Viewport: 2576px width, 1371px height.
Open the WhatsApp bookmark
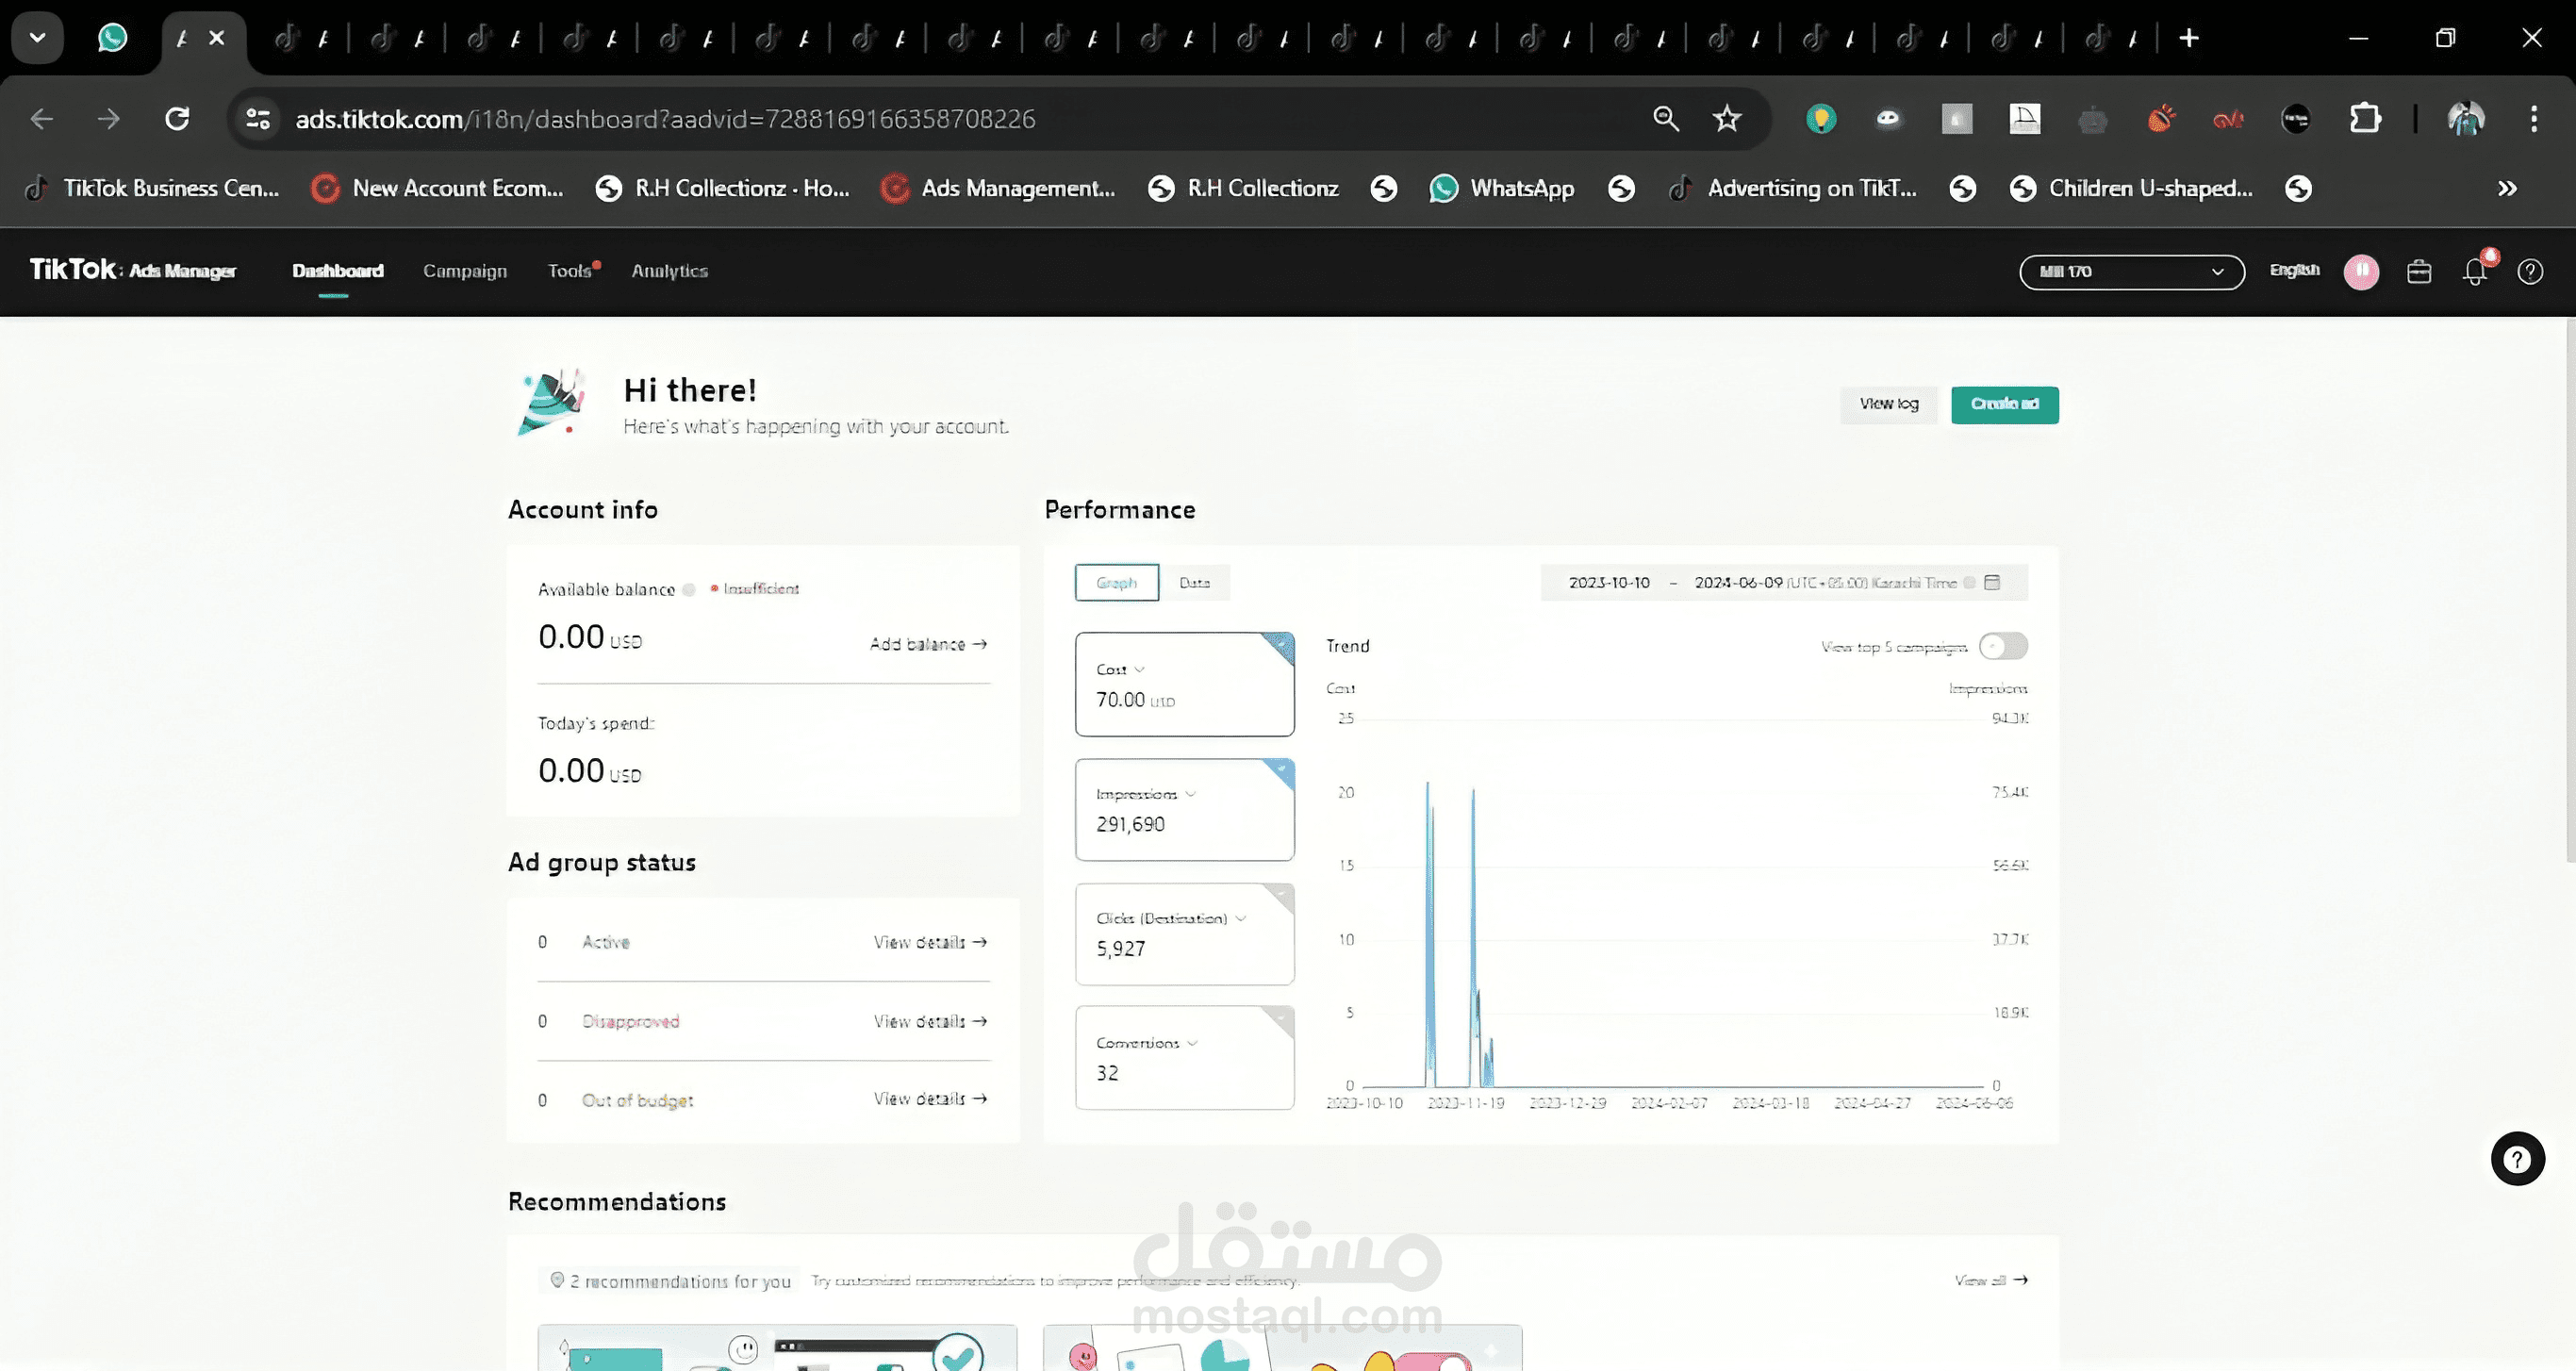[1502, 188]
